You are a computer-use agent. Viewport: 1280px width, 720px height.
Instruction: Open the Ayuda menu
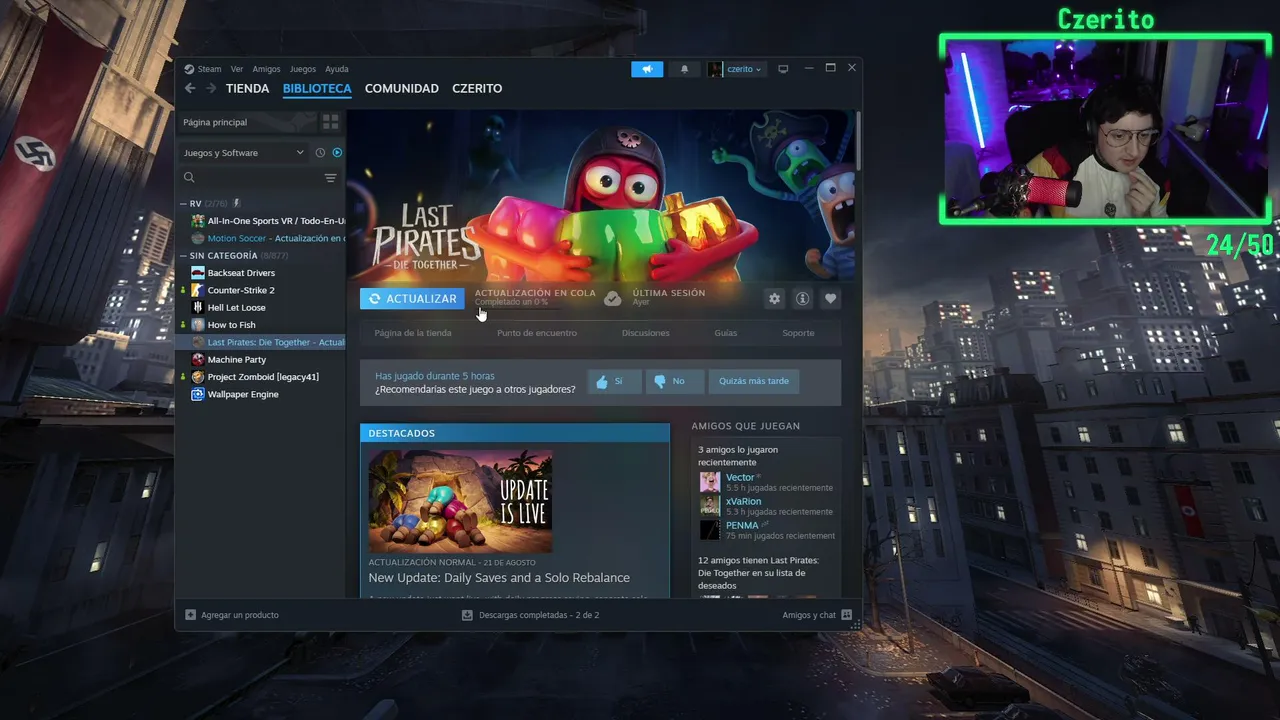(x=337, y=69)
